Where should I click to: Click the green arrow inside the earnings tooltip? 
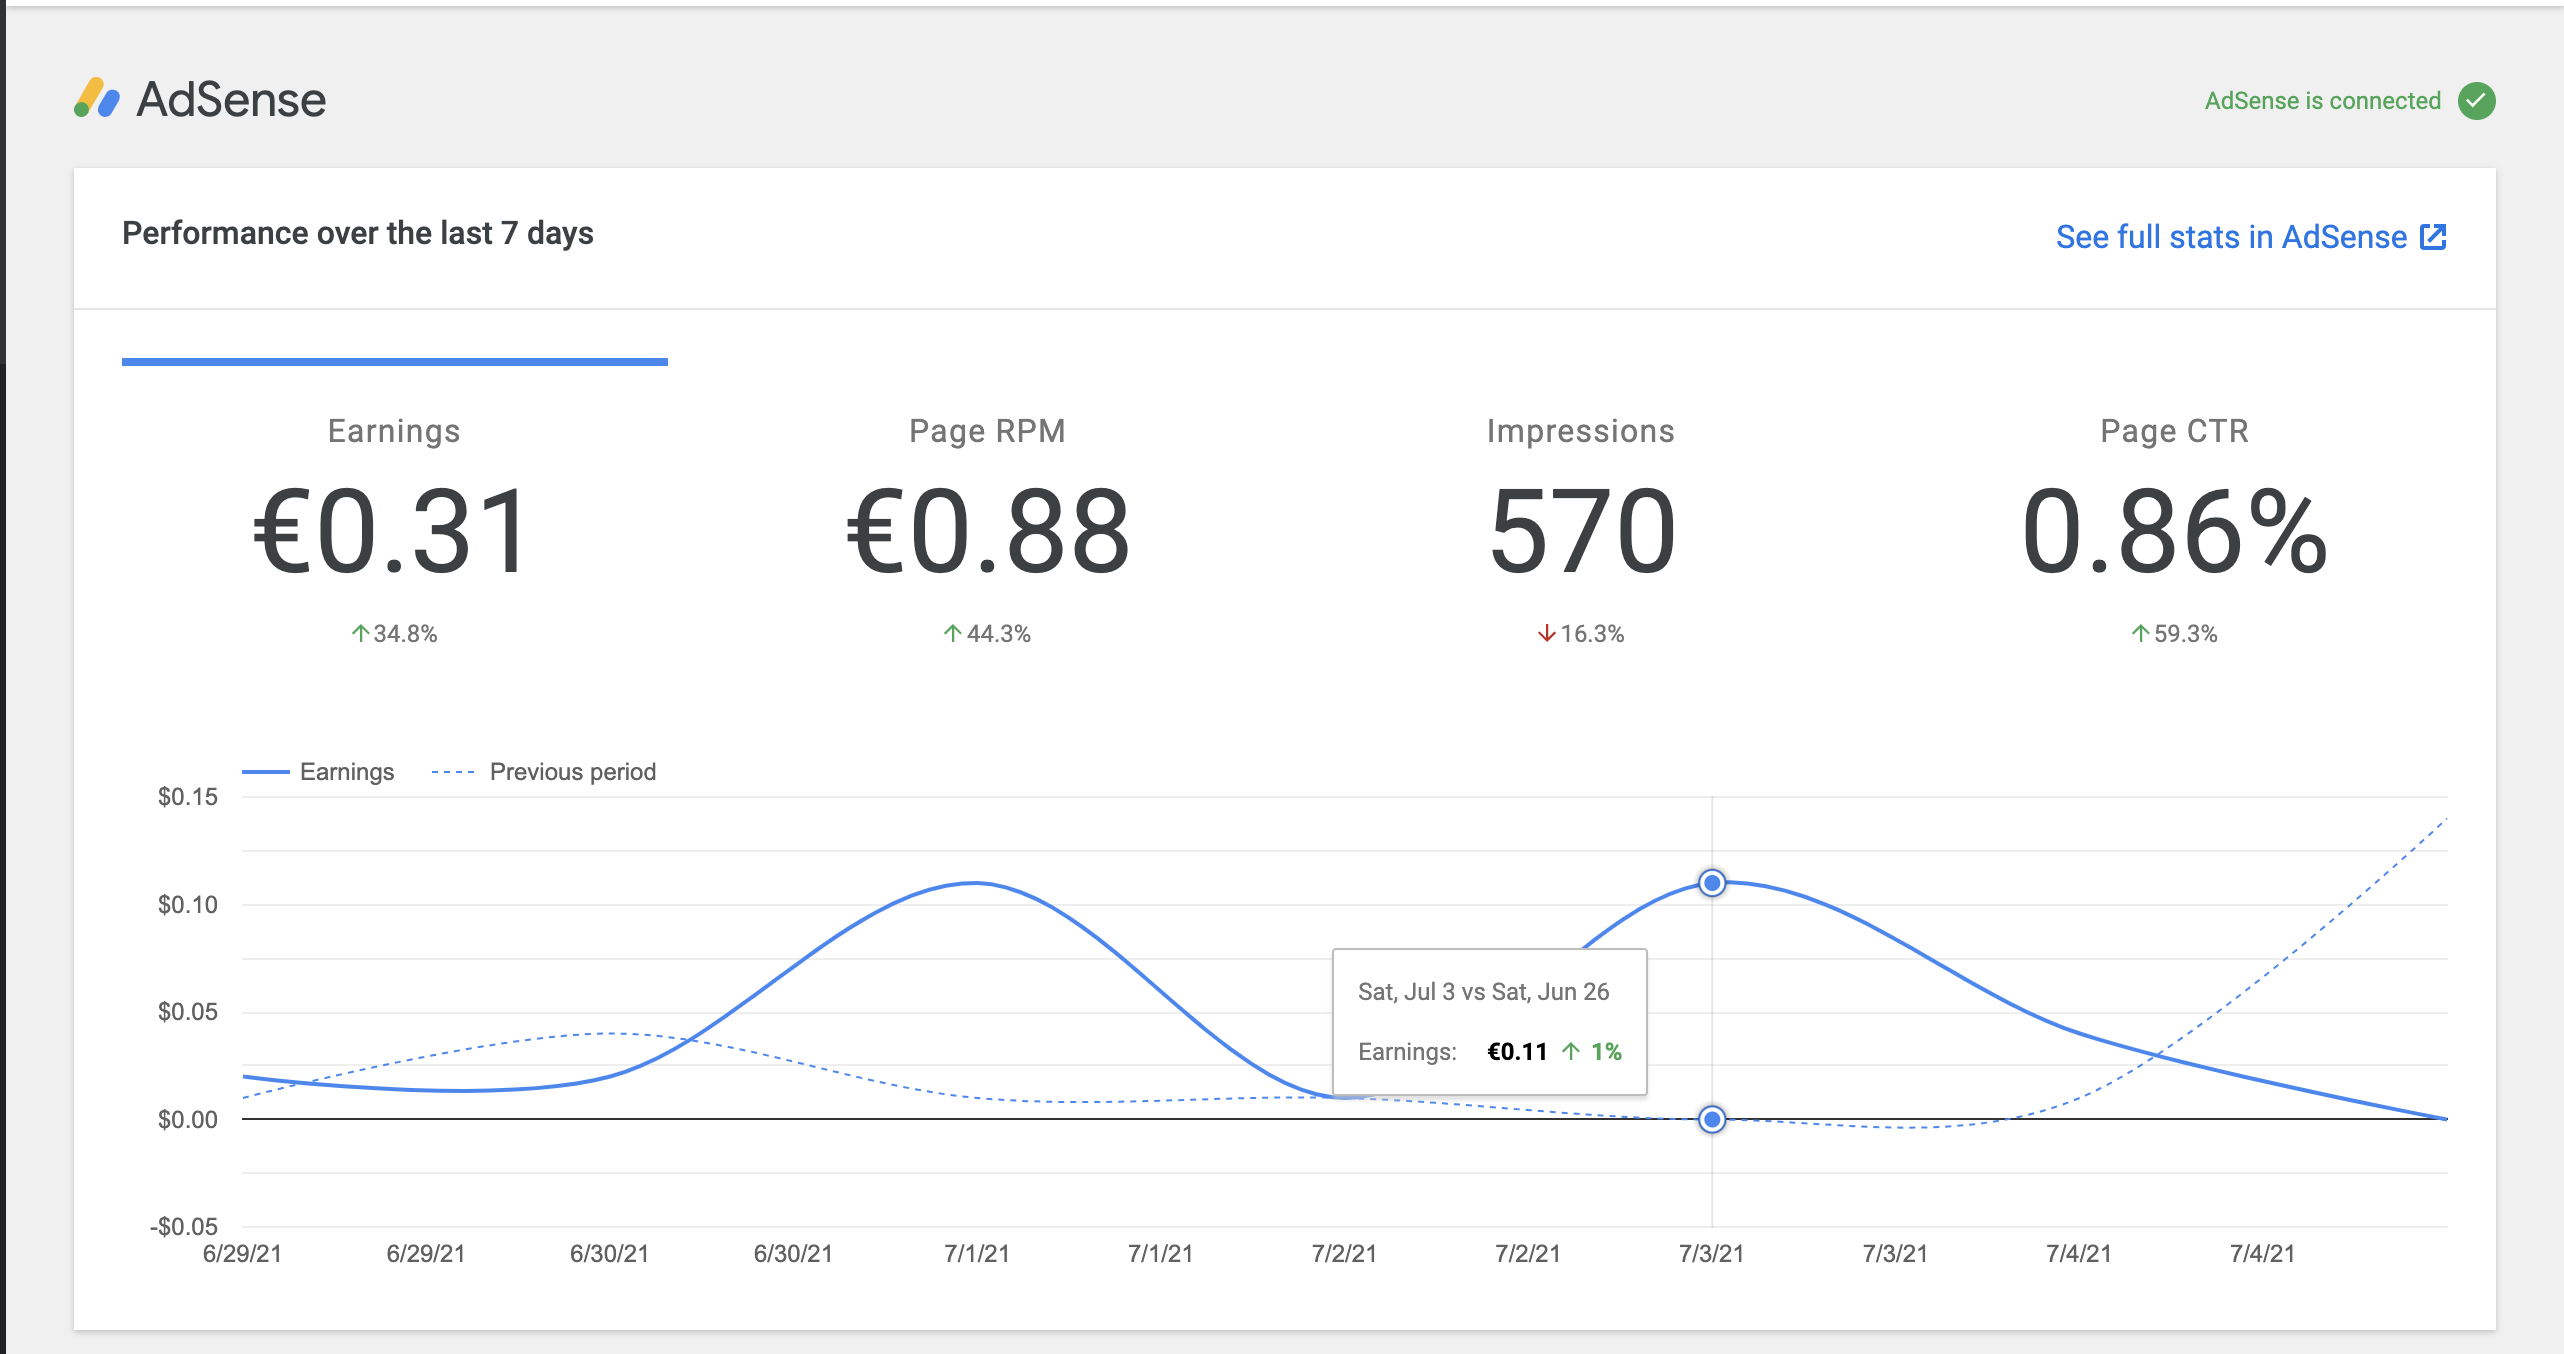click(1573, 1051)
